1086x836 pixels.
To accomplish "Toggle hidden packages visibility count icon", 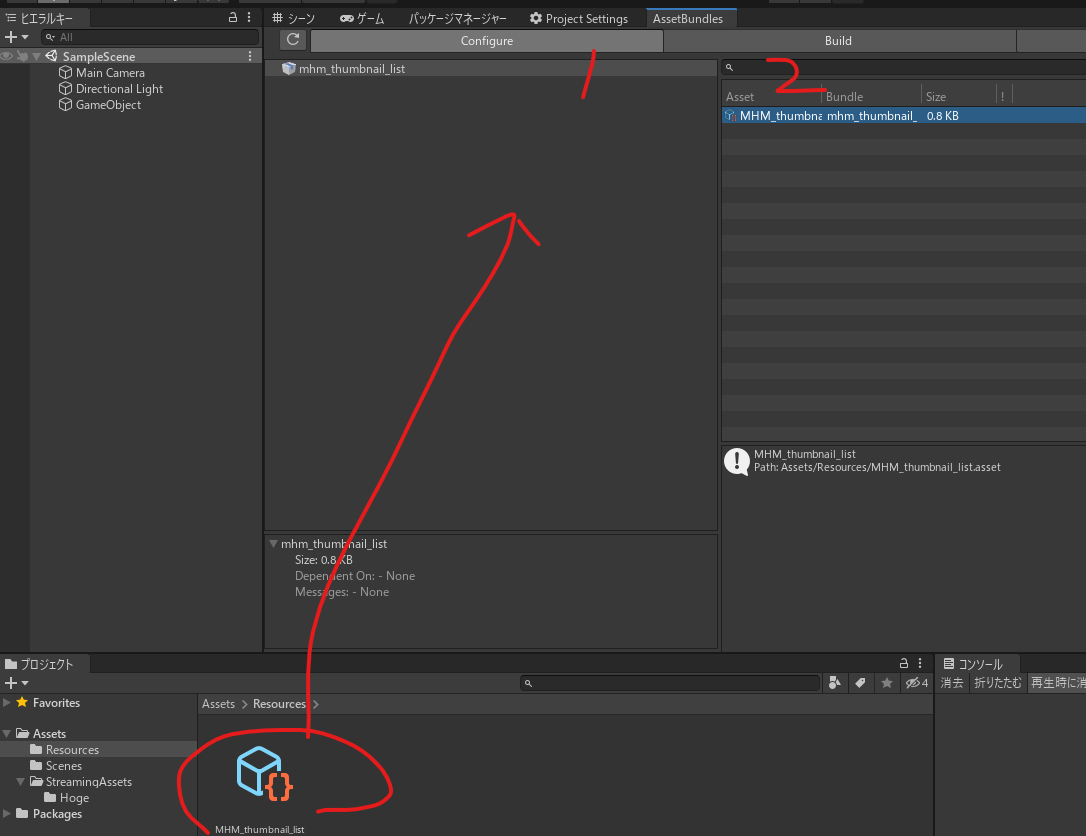I will (x=917, y=683).
